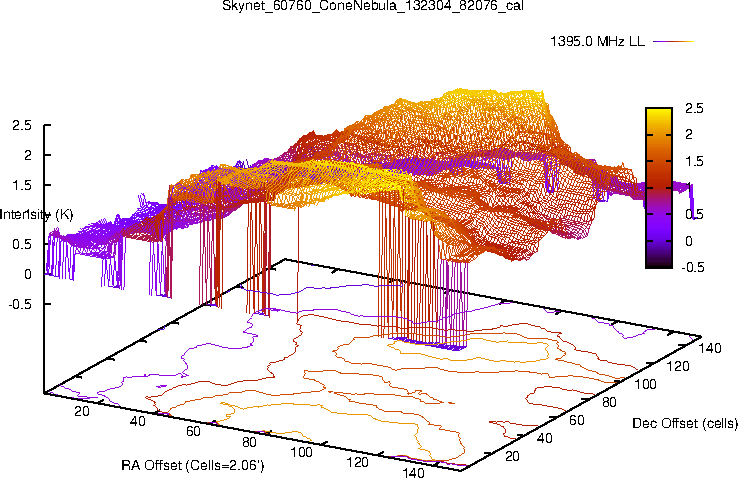Click the 100 tick on the RA Offset axis

[x=301, y=452]
